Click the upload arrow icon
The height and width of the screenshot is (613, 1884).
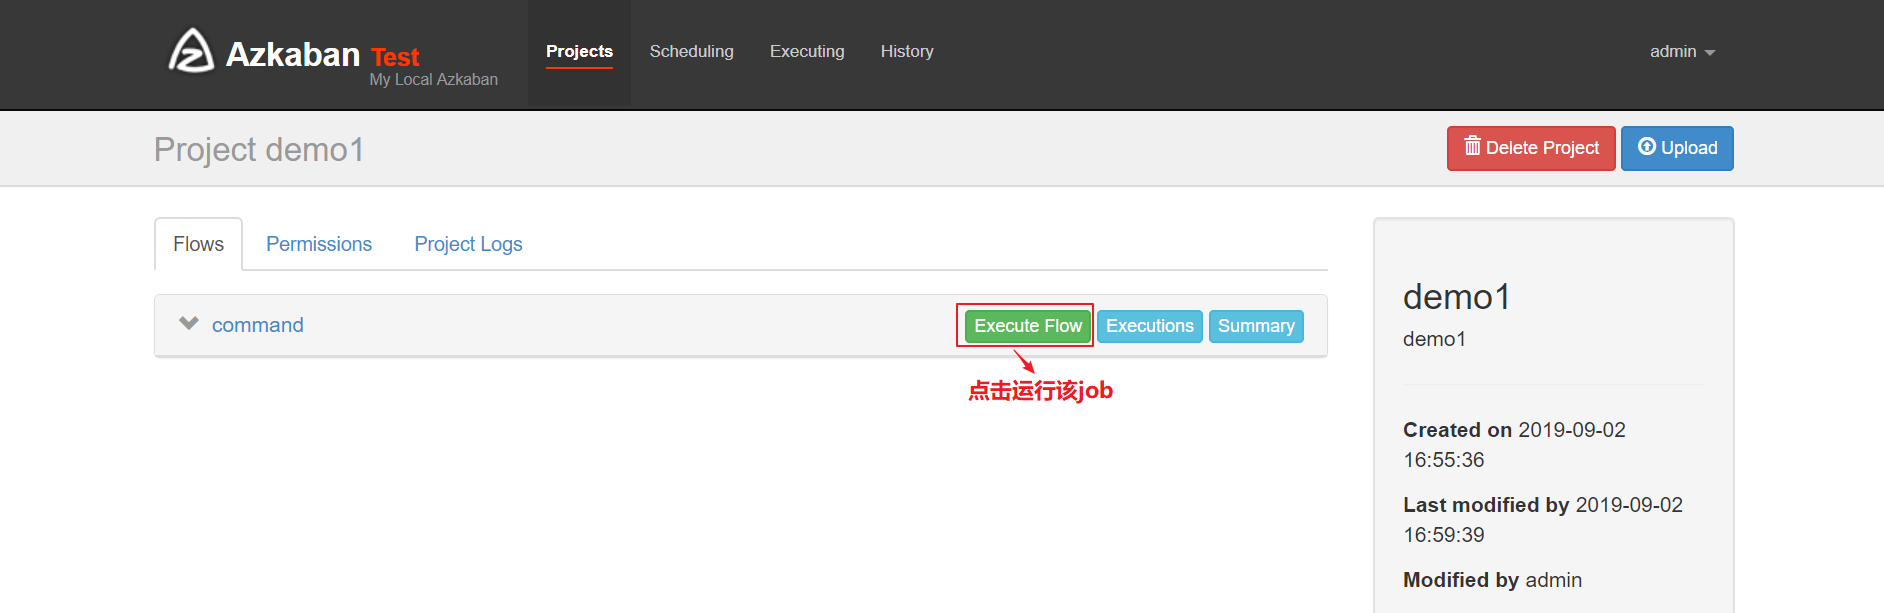coord(1647,146)
